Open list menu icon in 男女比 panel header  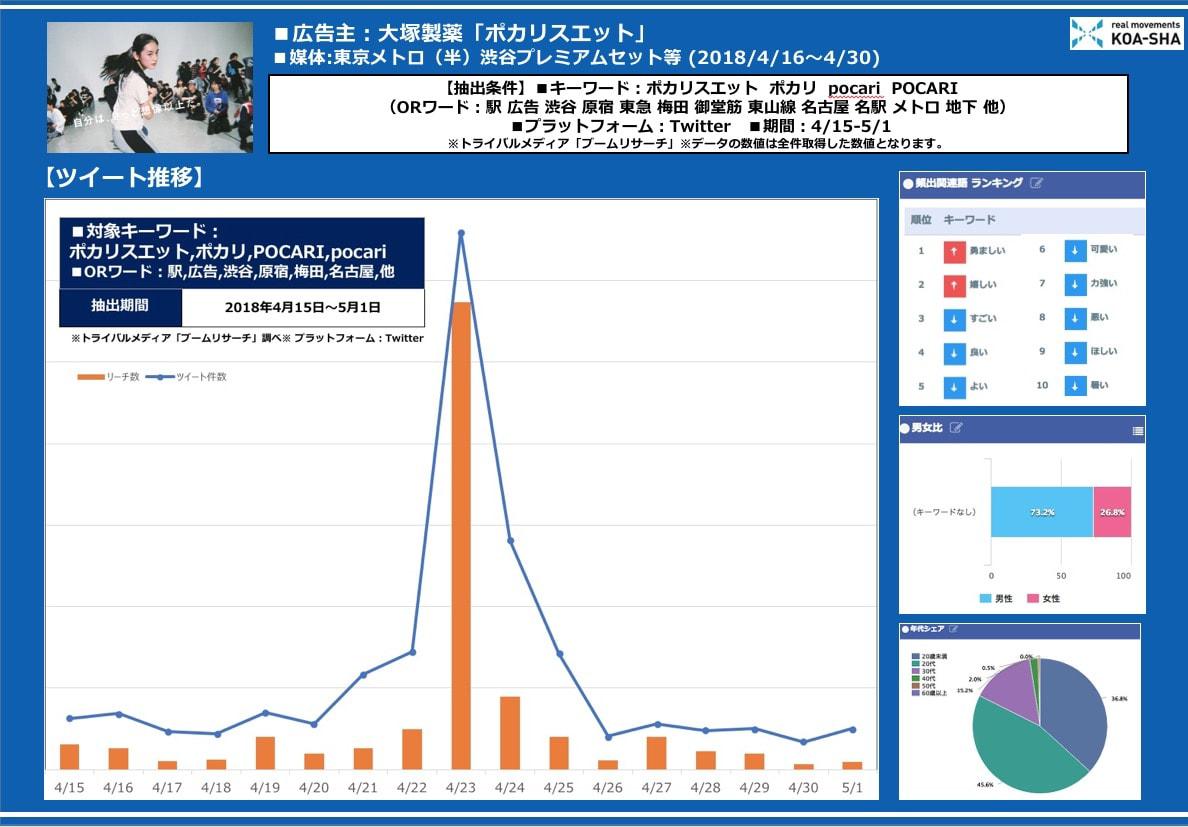(1137, 431)
